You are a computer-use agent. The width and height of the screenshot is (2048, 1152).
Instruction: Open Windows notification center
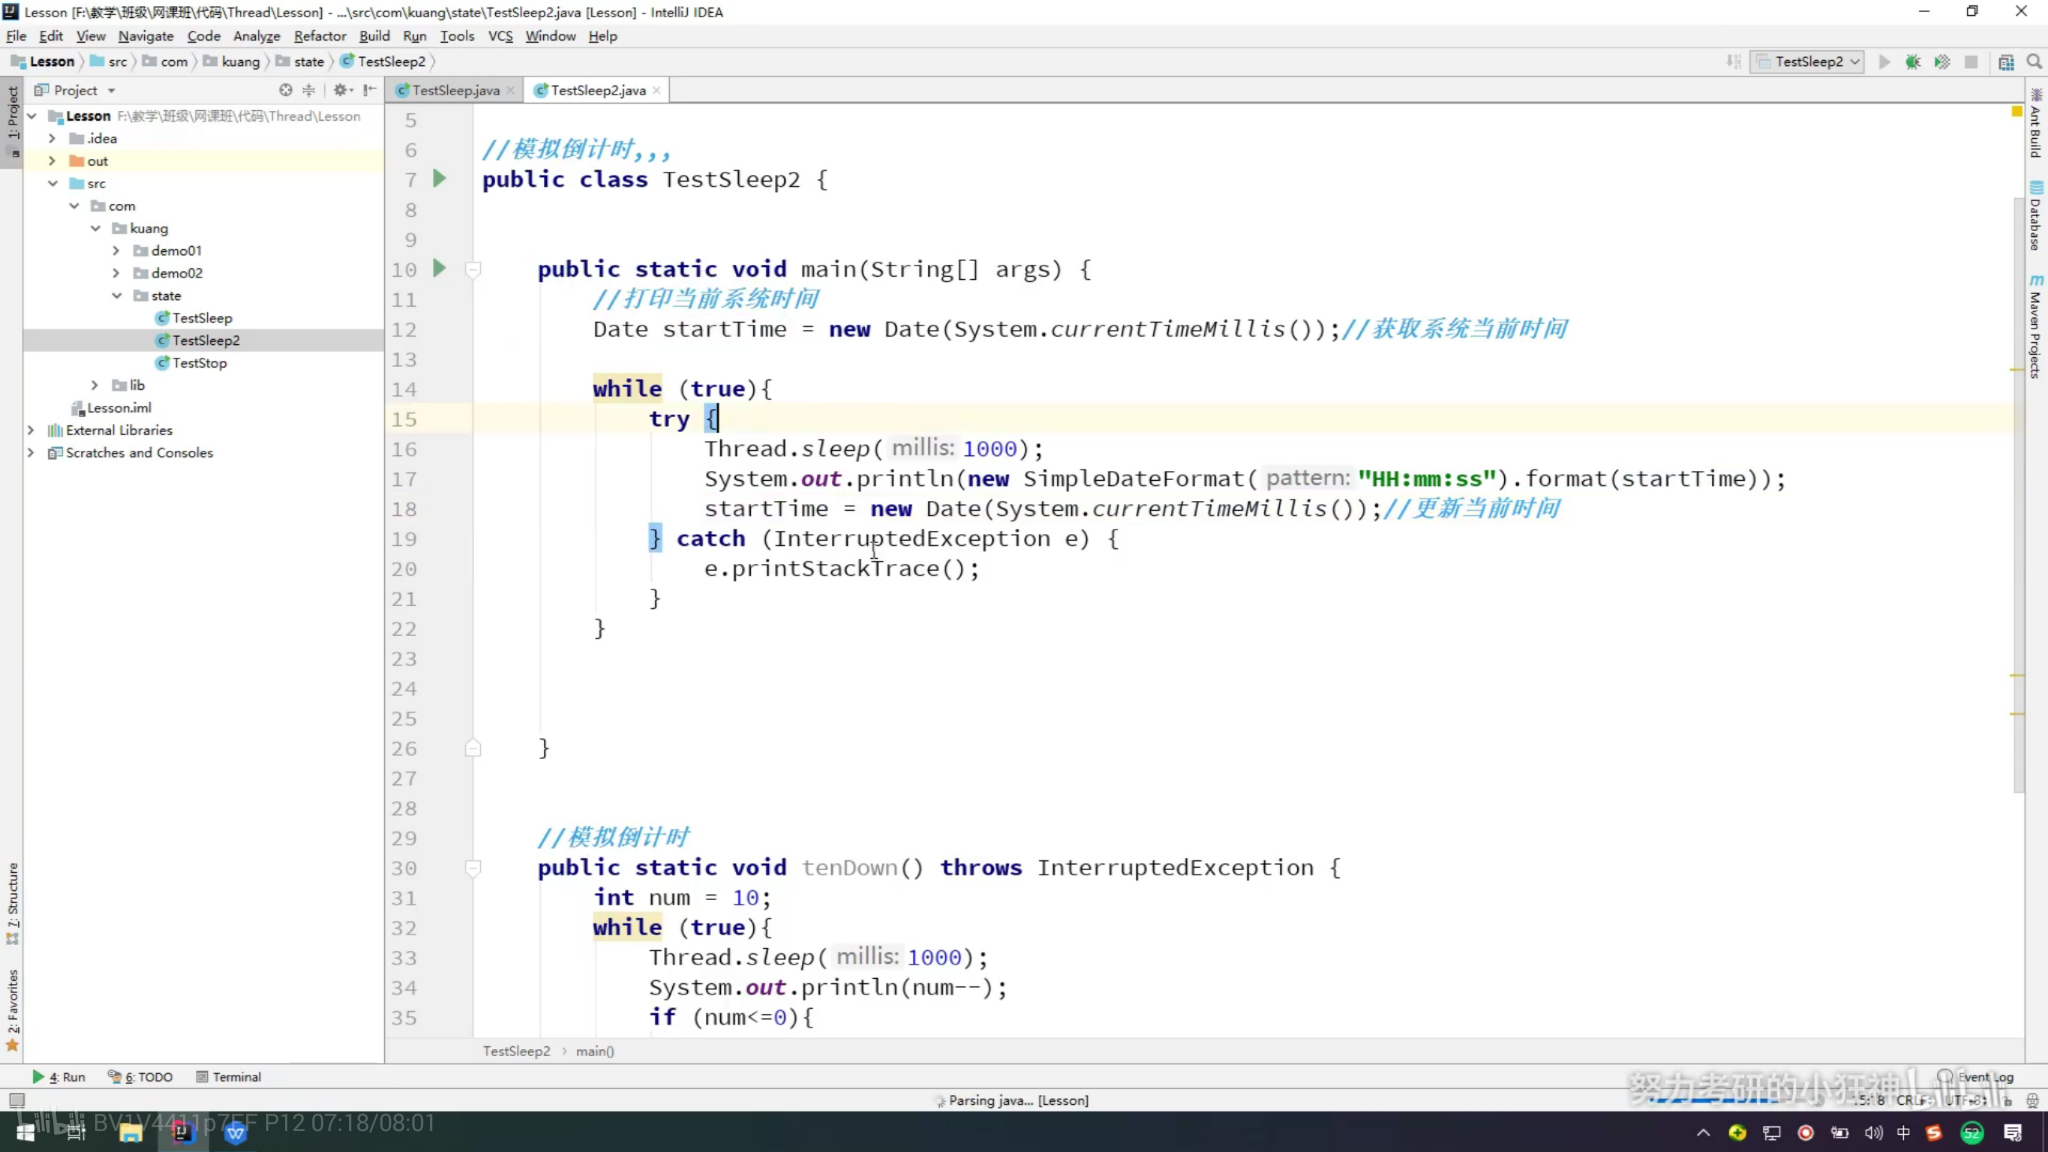2013,1132
